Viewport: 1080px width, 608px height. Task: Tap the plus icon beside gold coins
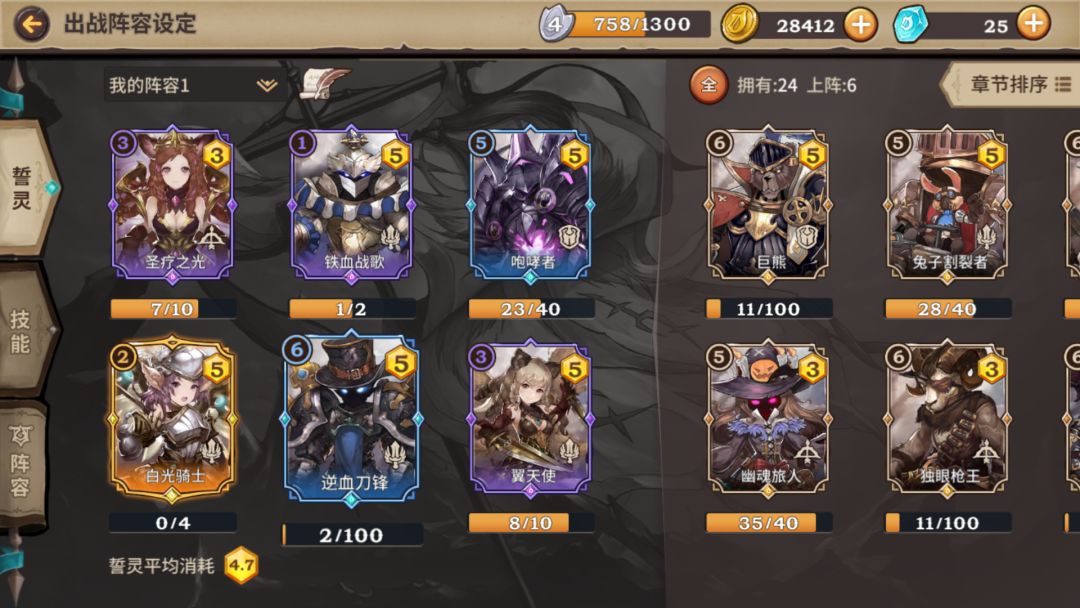(860, 25)
